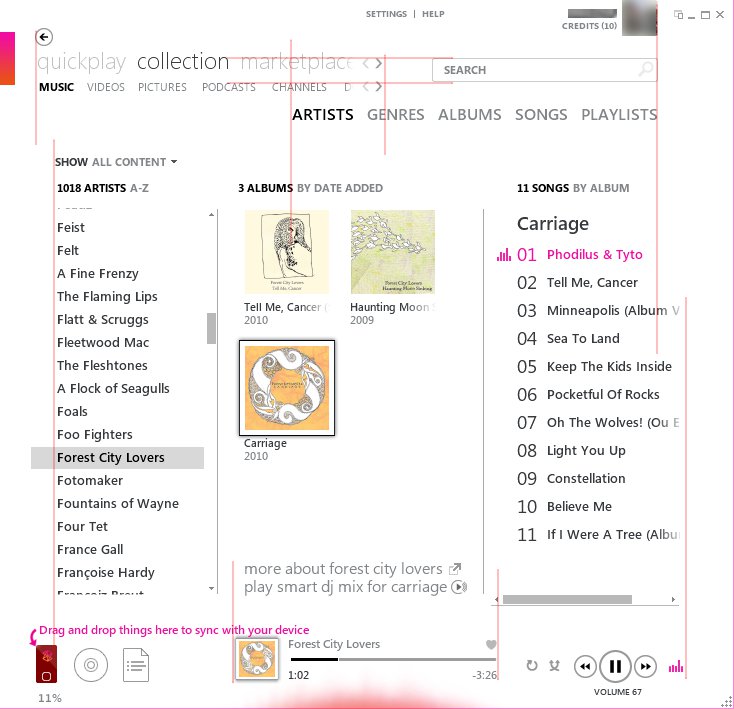Click the heart rating icon
Image resolution: width=734 pixels, height=709 pixels.
491,644
